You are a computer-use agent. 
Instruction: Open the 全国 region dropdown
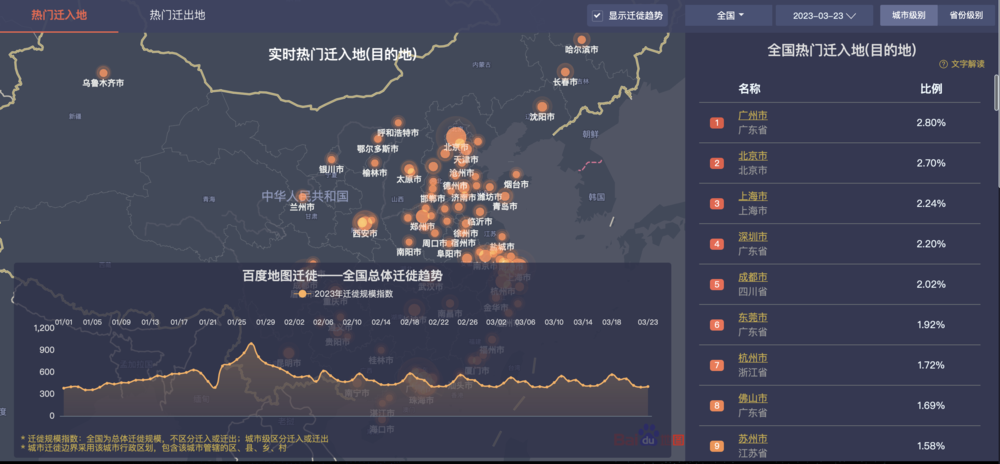pyautogui.click(x=728, y=16)
